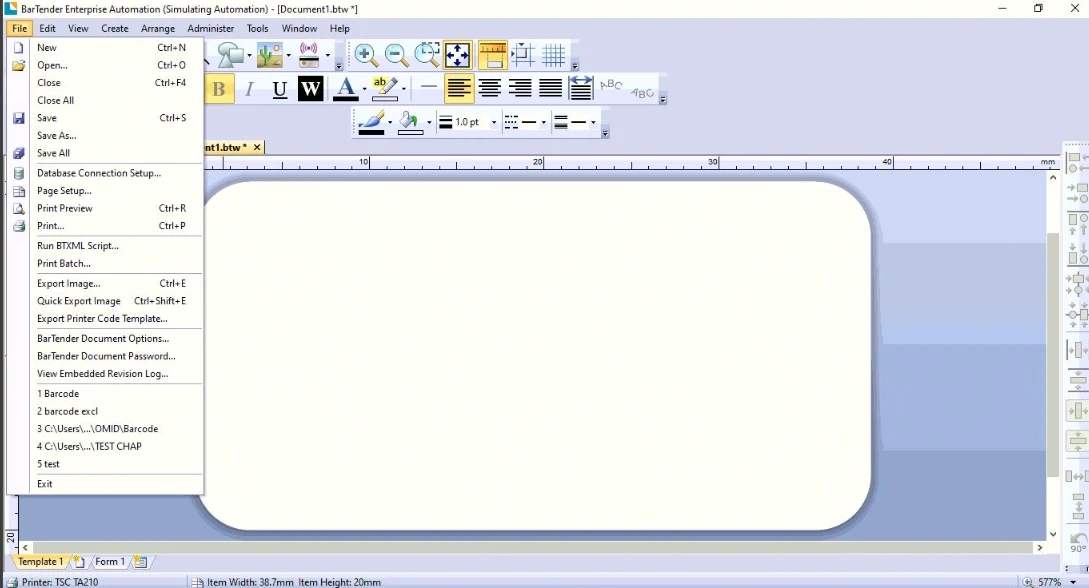Open the zoom percentage dropdown arrow in status bar
1089x588 pixels.
click(1073, 582)
